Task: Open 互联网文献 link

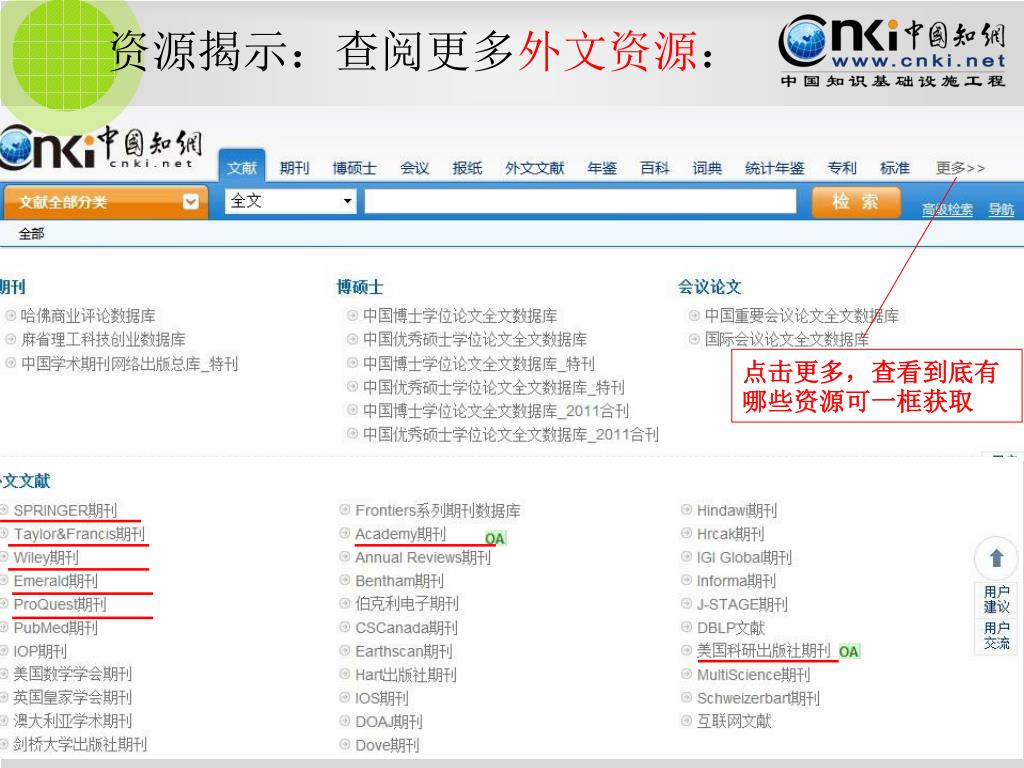Action: click(x=734, y=721)
